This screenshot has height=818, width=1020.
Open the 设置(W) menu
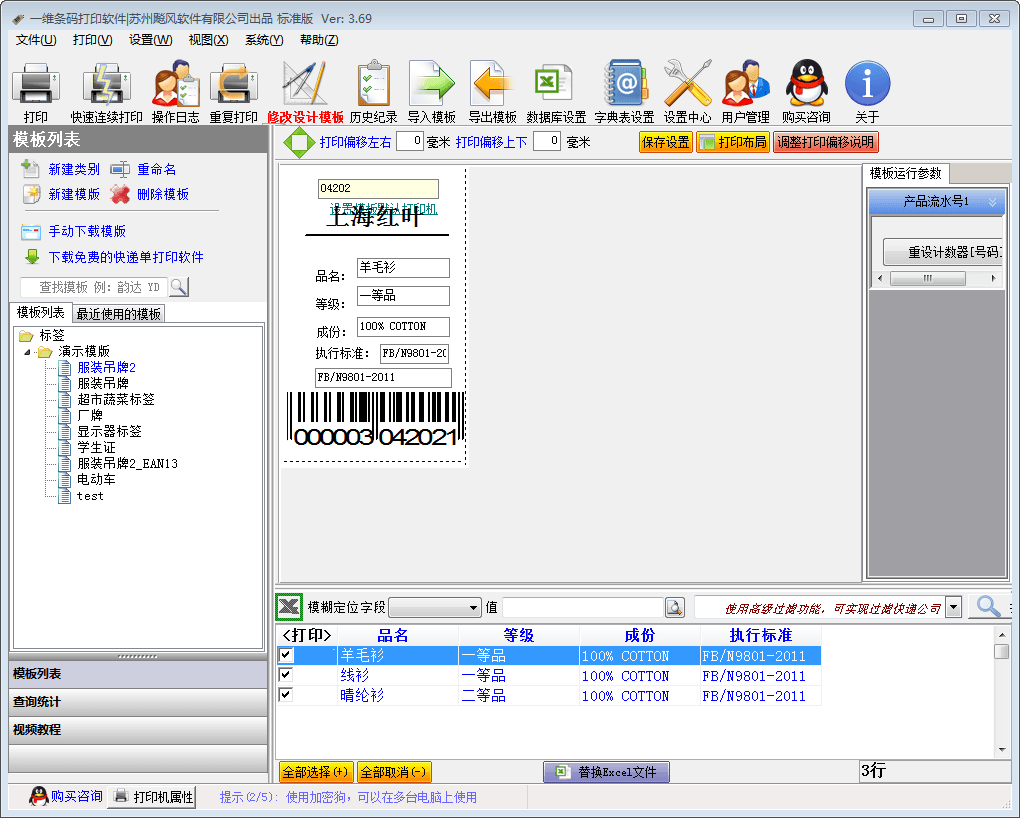(150, 40)
